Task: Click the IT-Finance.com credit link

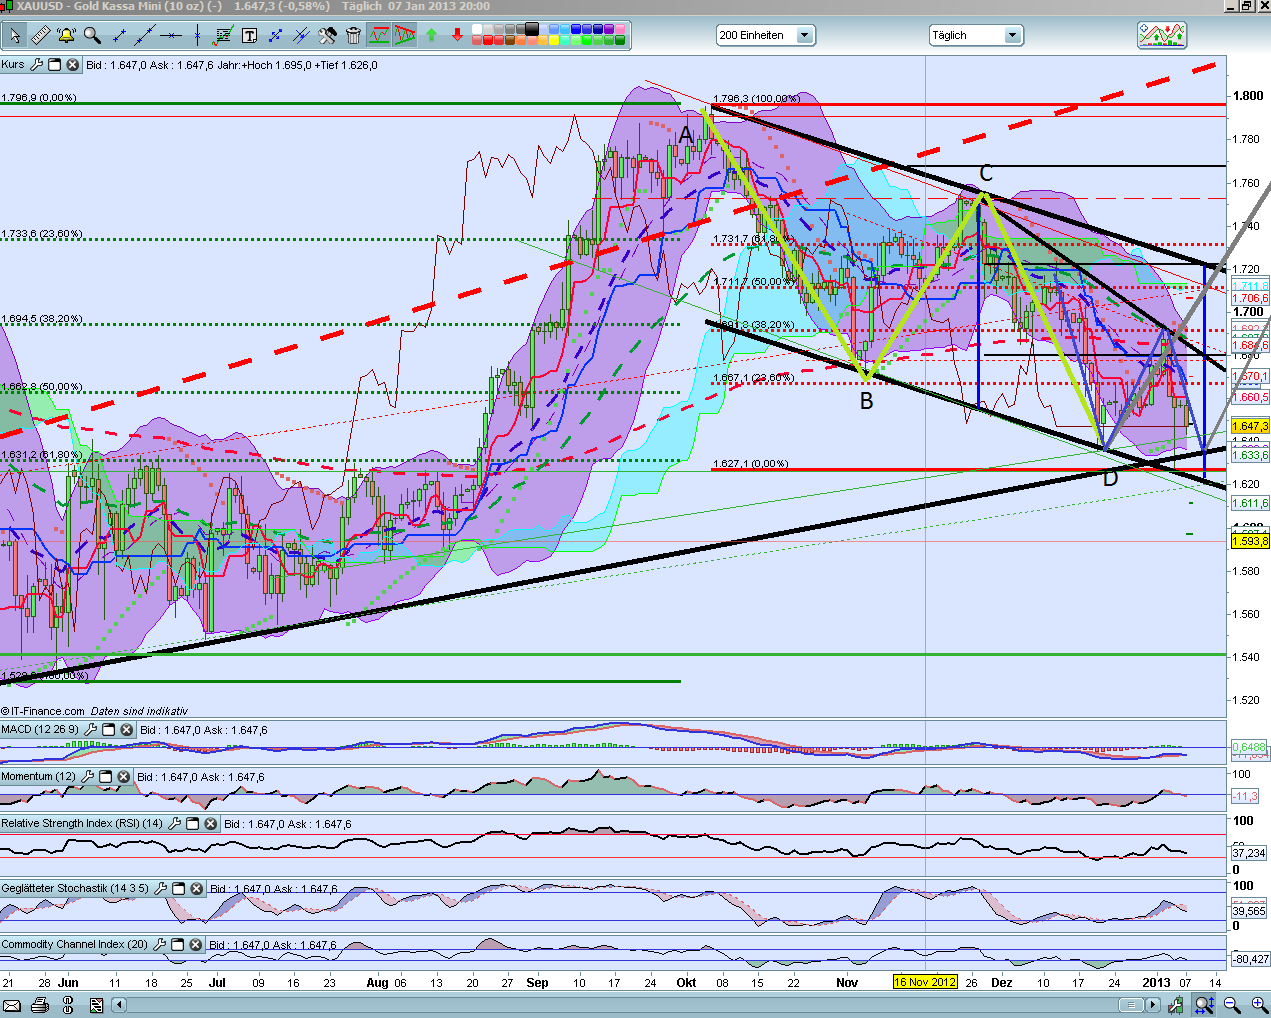Action: 43,711
